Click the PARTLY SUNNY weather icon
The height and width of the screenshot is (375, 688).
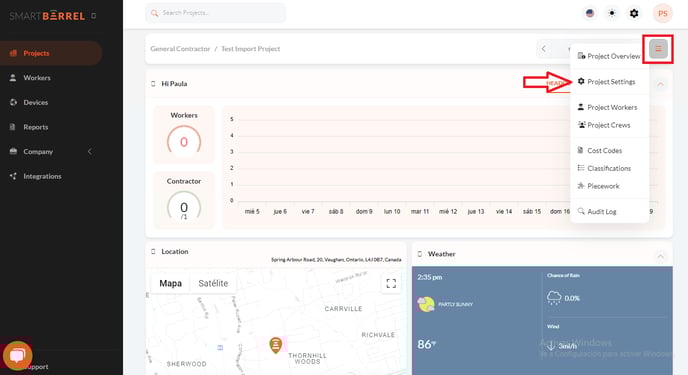pos(426,304)
